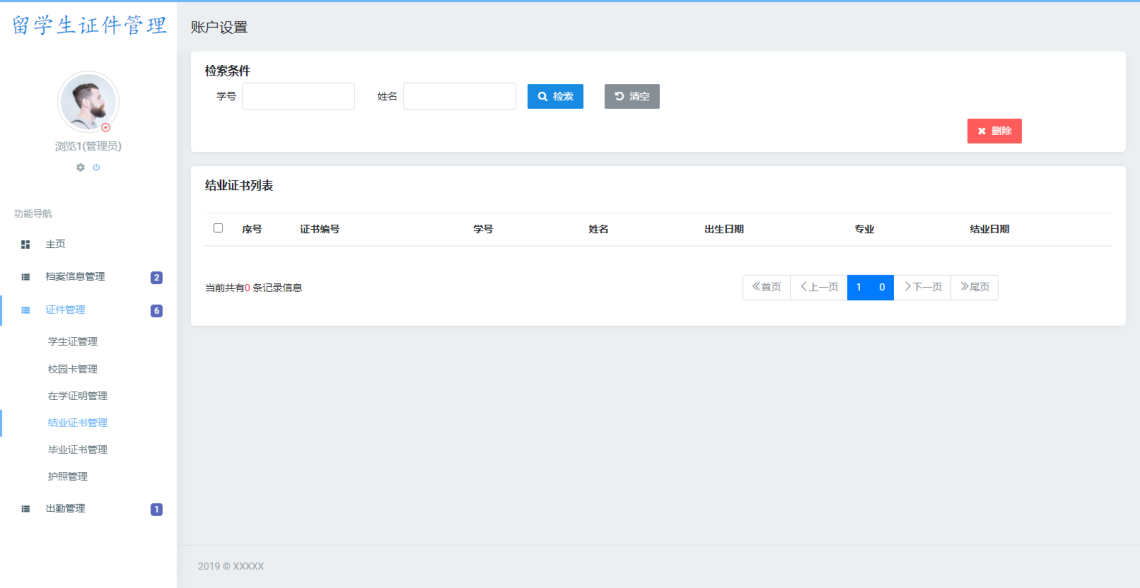Expand the 档案信息管理 navigation section
1140x588 pixels.
[x=75, y=277]
